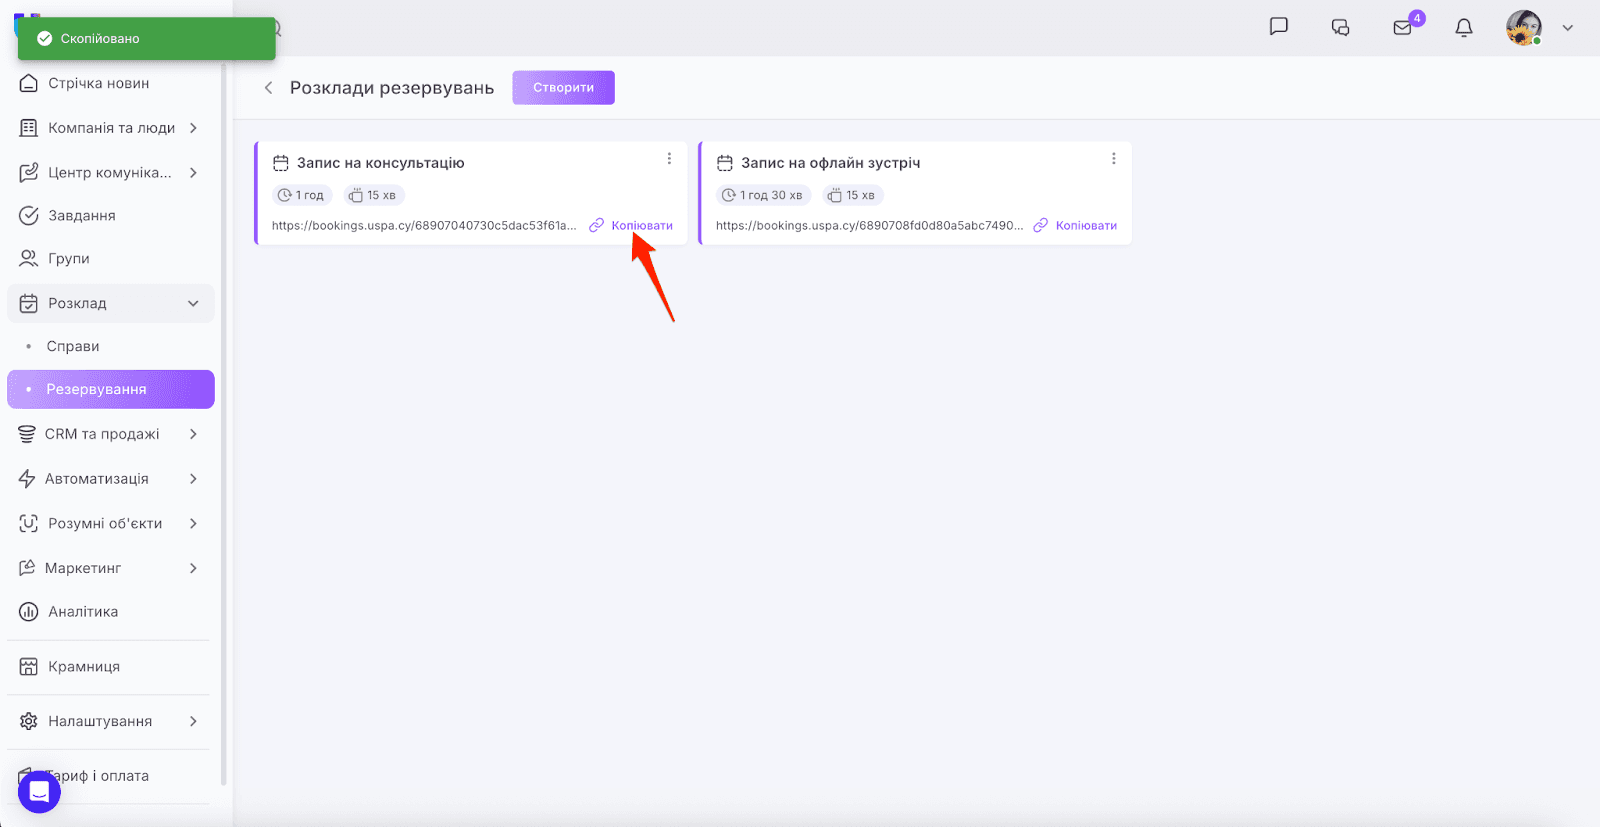Screen dimensions: 1600x827
Task: Open Стрічка новин in sidebar
Action: tap(98, 83)
